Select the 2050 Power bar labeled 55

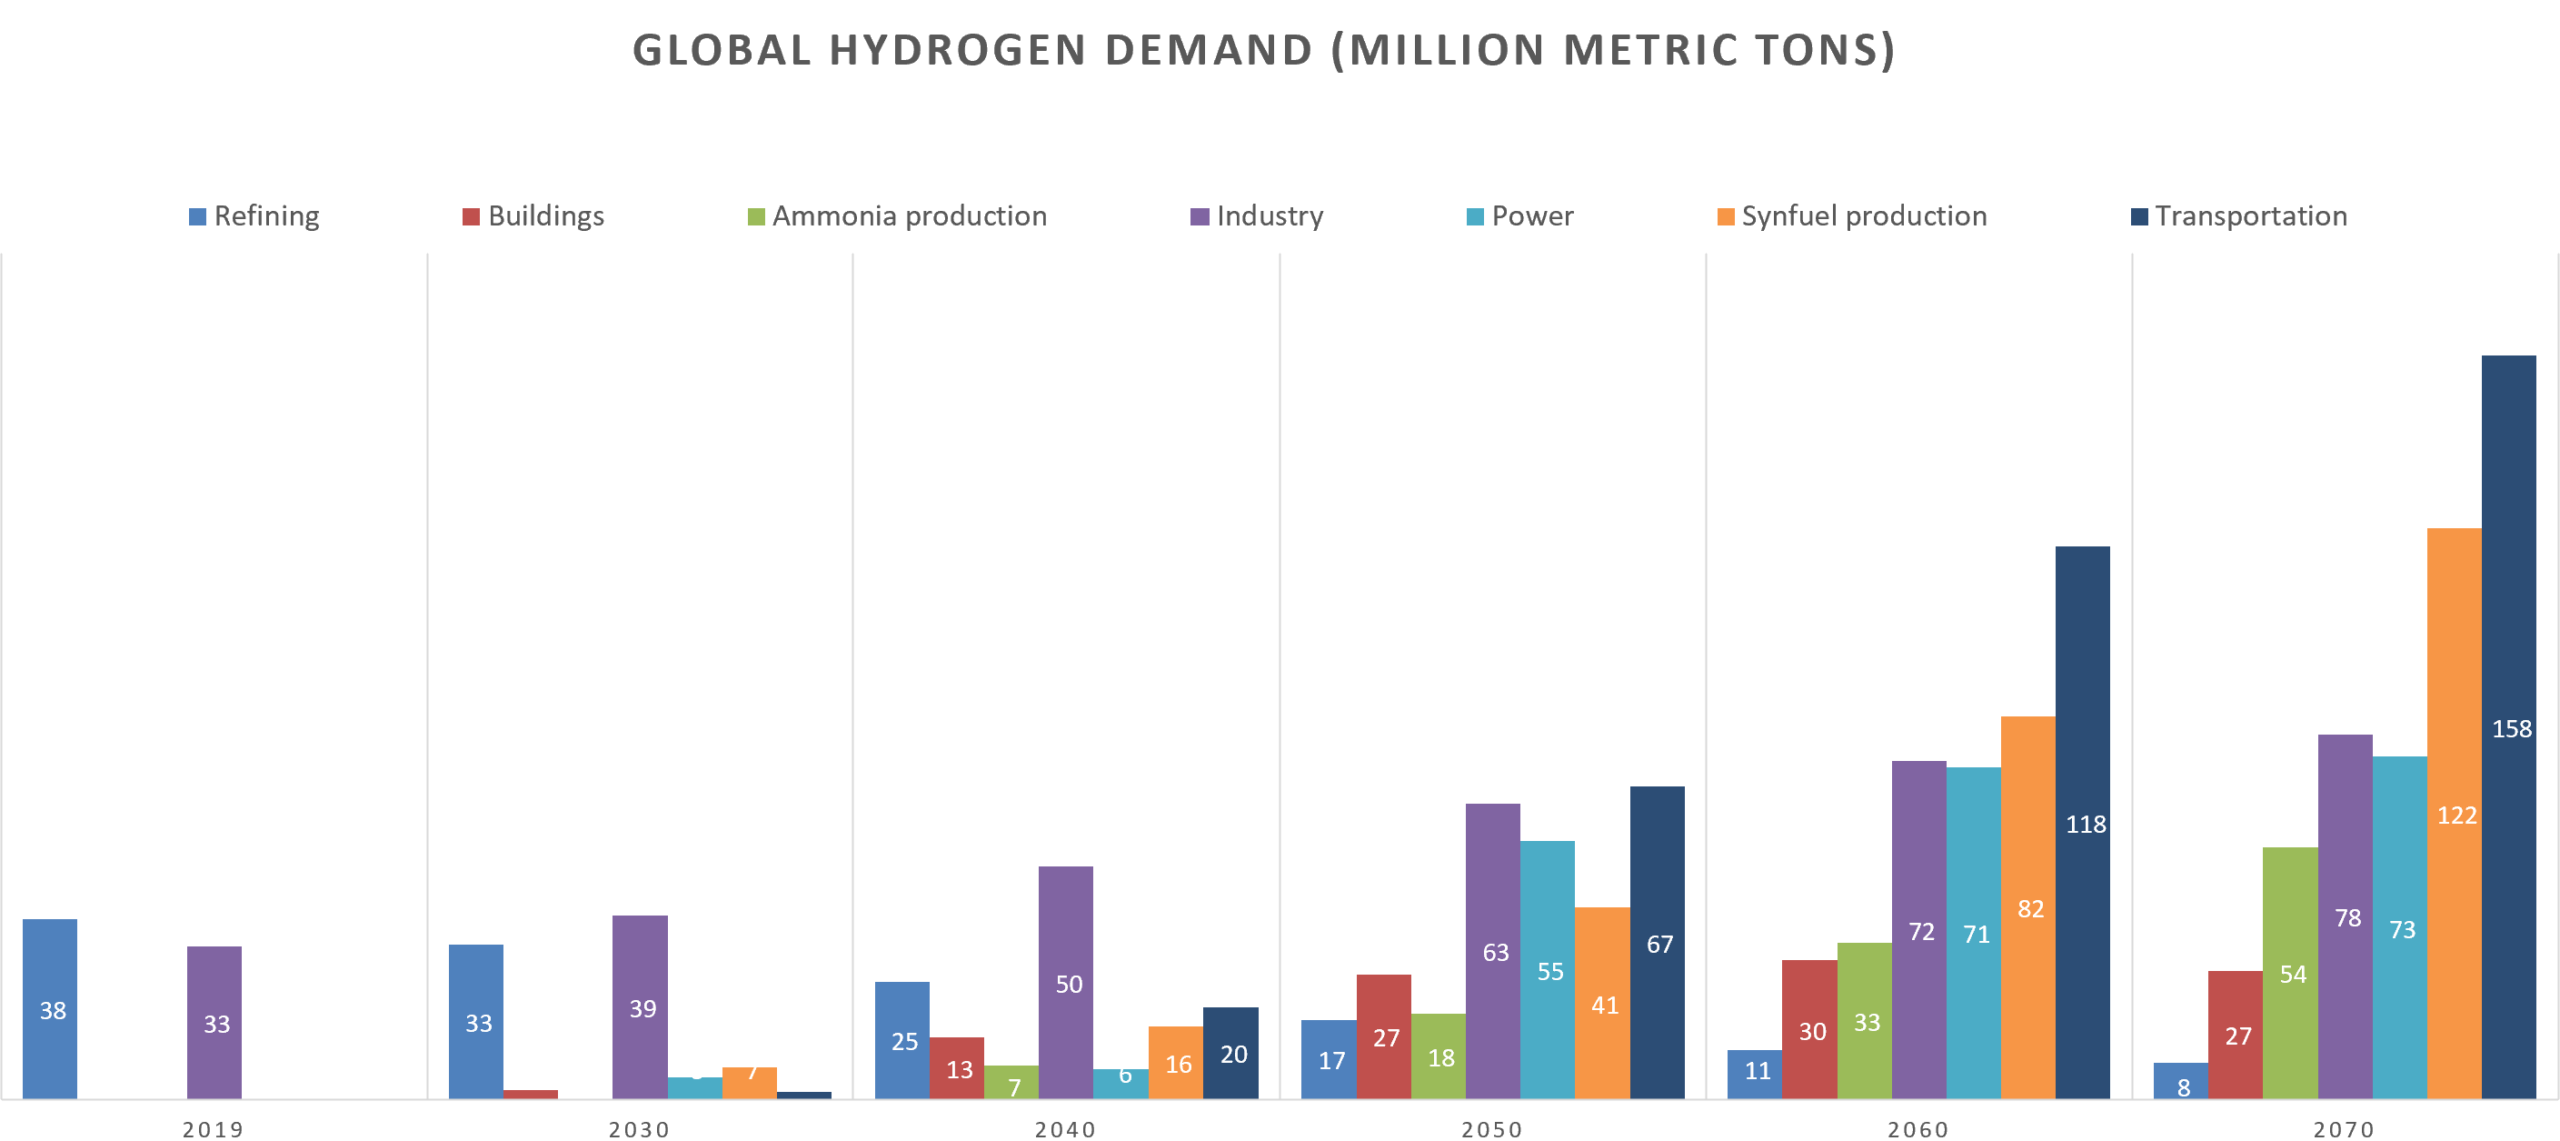click(x=1548, y=970)
